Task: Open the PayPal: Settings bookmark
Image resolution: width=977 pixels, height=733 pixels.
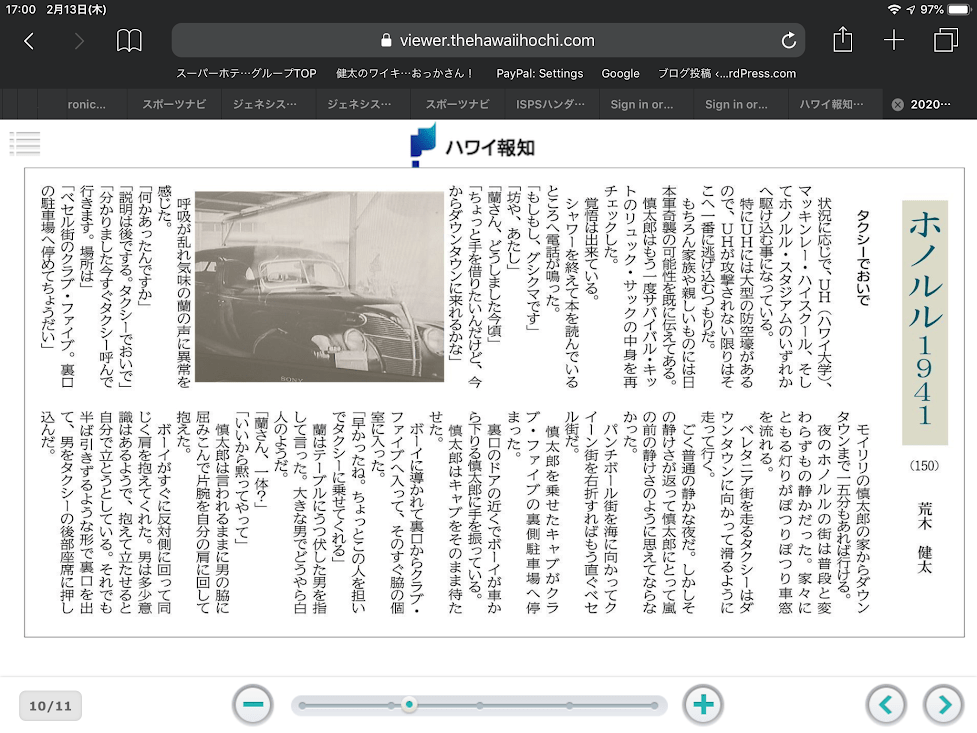Action: (x=539, y=73)
